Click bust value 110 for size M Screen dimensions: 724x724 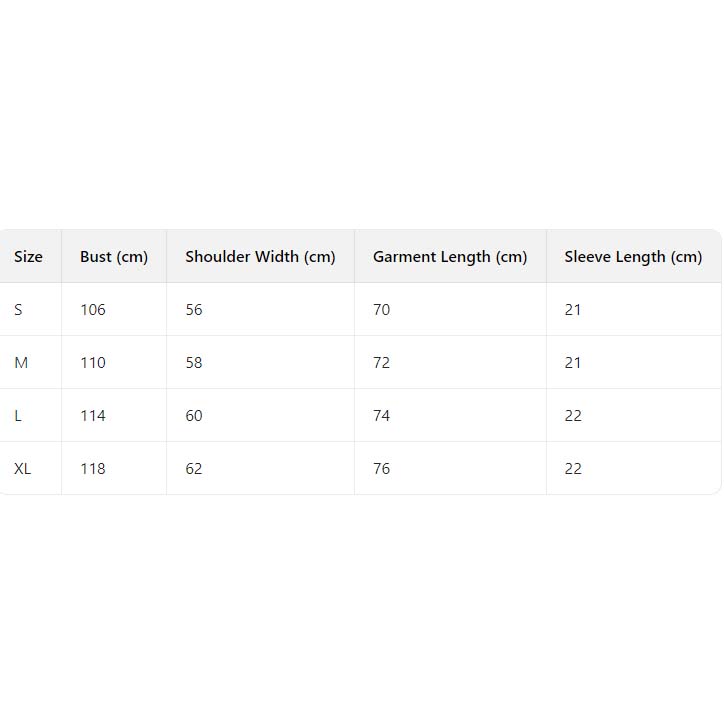coord(93,363)
